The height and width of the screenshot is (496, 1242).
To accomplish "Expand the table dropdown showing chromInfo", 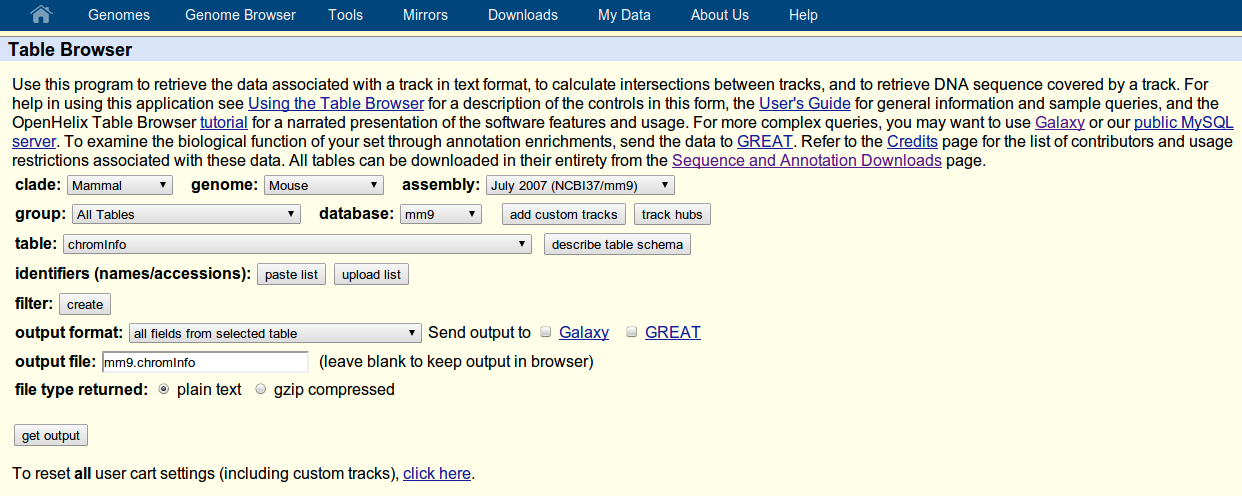I will pyautogui.click(x=297, y=244).
